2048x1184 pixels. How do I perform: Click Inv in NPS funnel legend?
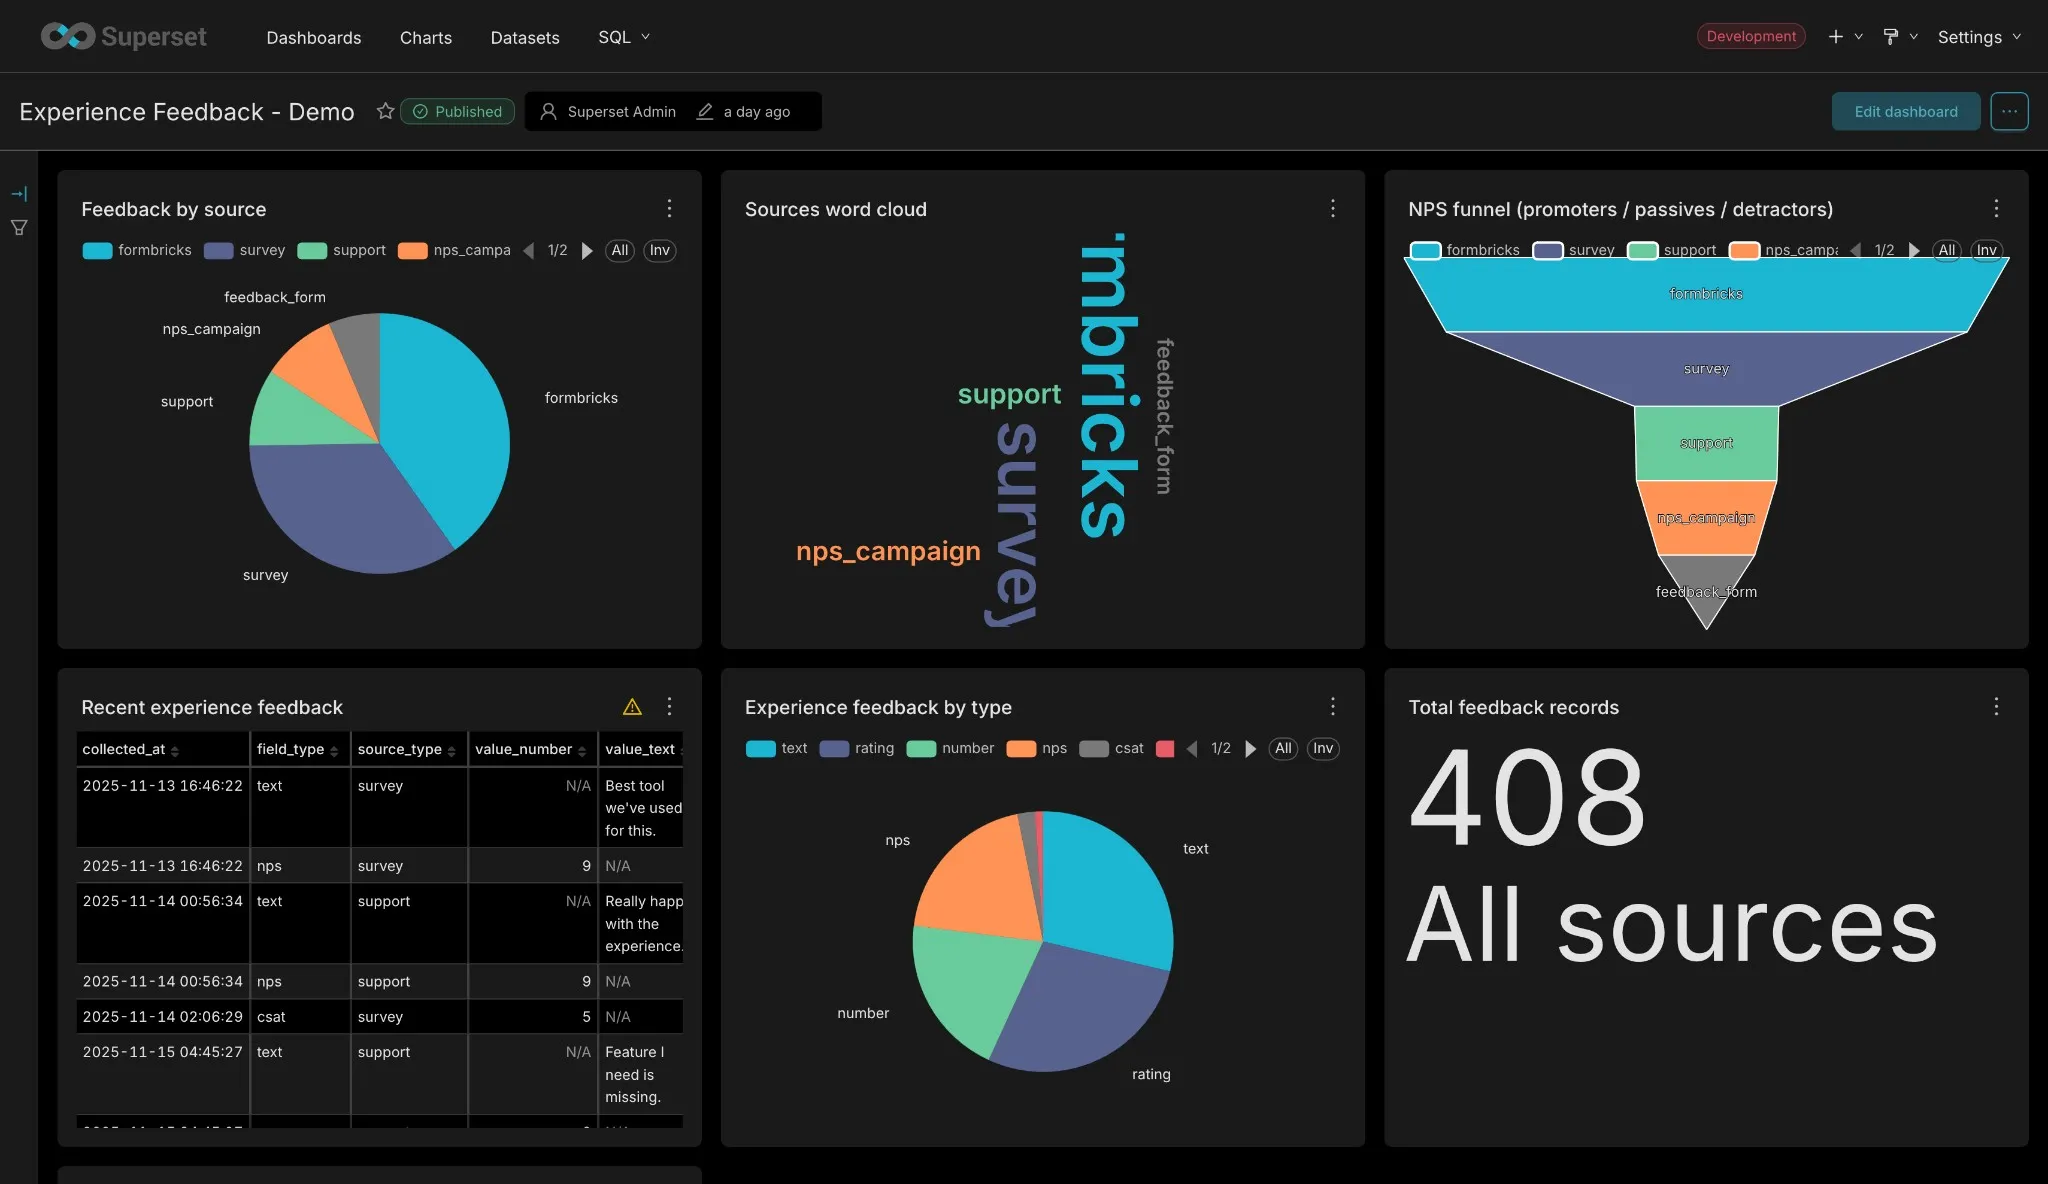pos(1986,250)
